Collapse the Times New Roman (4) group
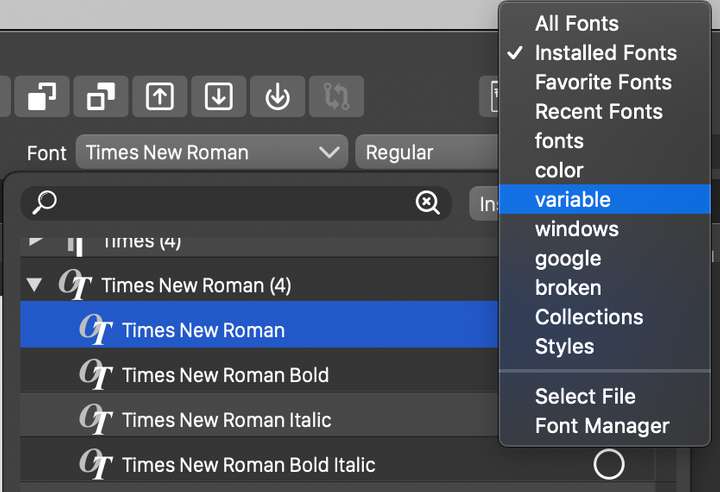The height and width of the screenshot is (492, 720). click(x=34, y=285)
